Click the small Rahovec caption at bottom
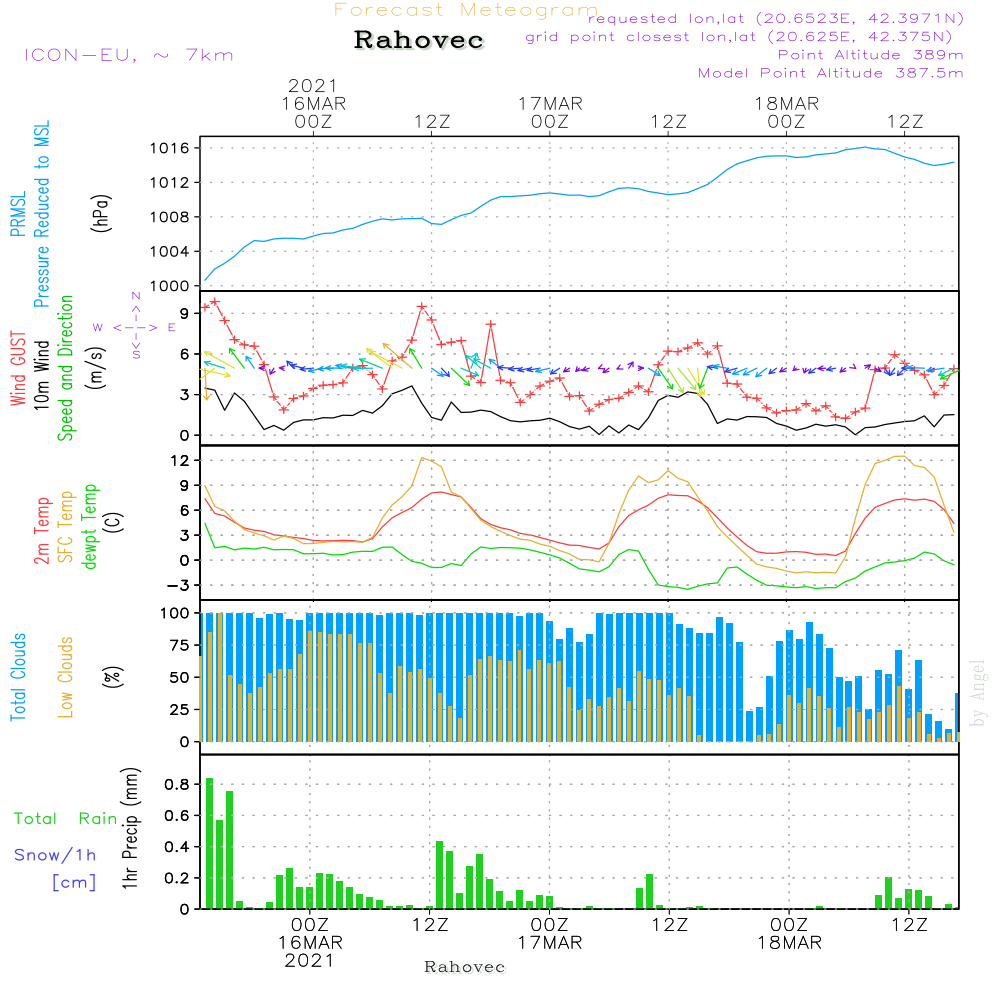 point(465,967)
